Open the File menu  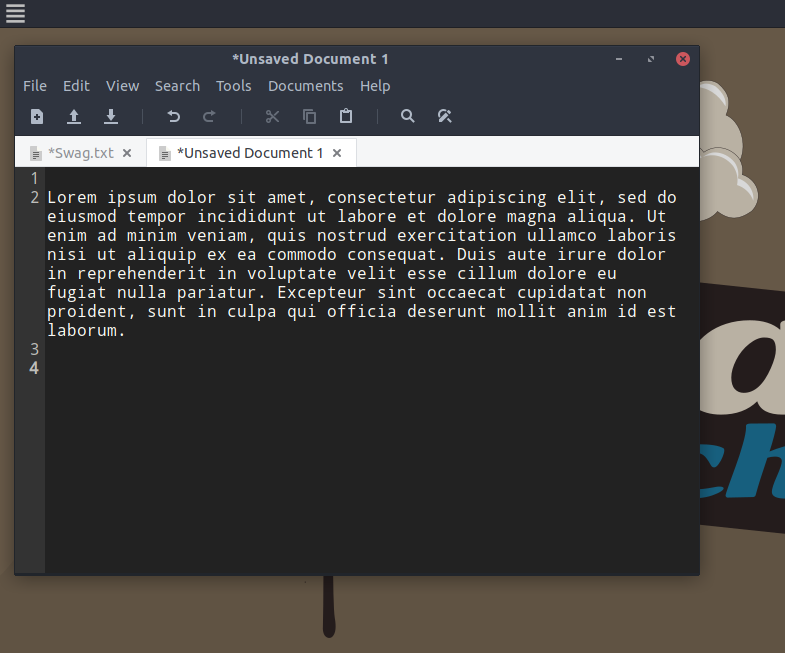pyautogui.click(x=35, y=86)
